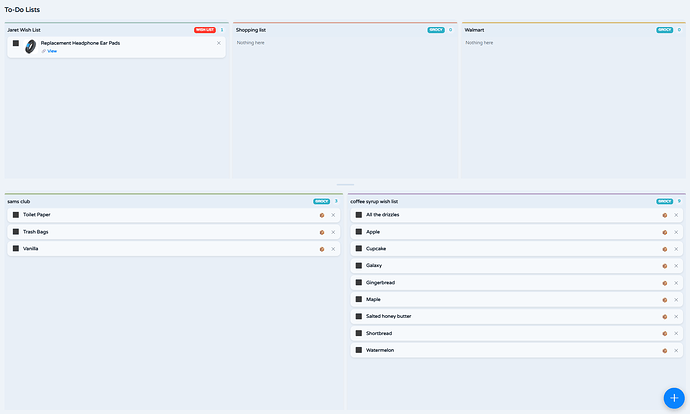Click the orange icon next to Vanilla
Viewport: 690px width, 414px height.
click(x=322, y=249)
